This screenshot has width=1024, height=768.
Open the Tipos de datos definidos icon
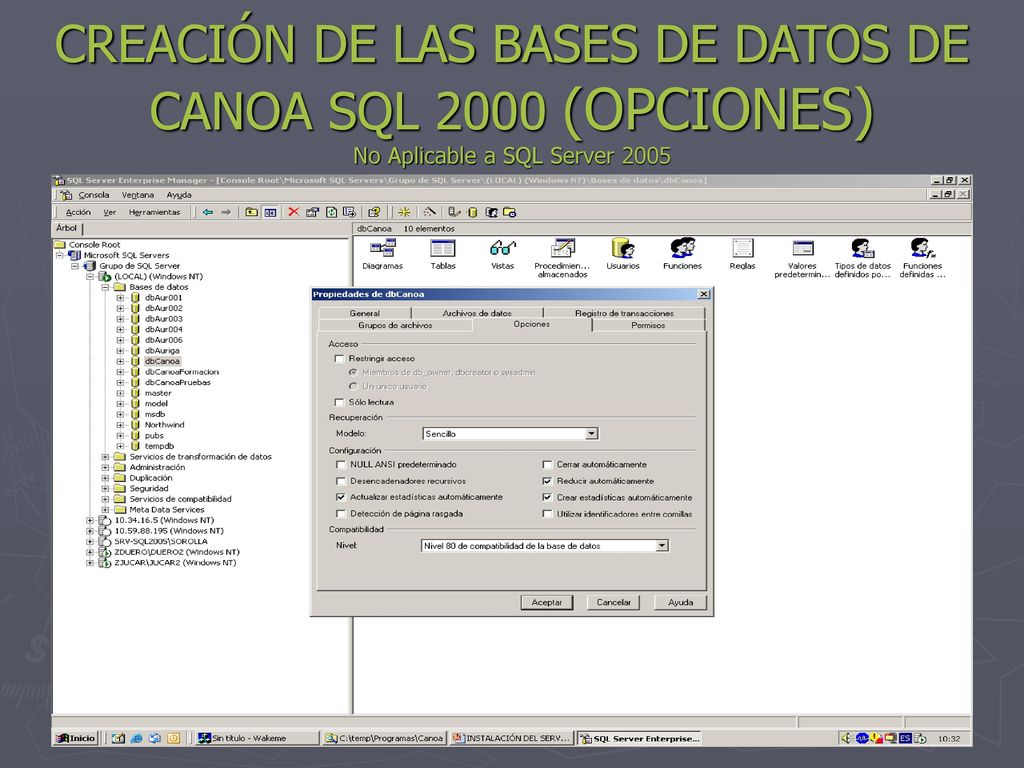tap(862, 258)
